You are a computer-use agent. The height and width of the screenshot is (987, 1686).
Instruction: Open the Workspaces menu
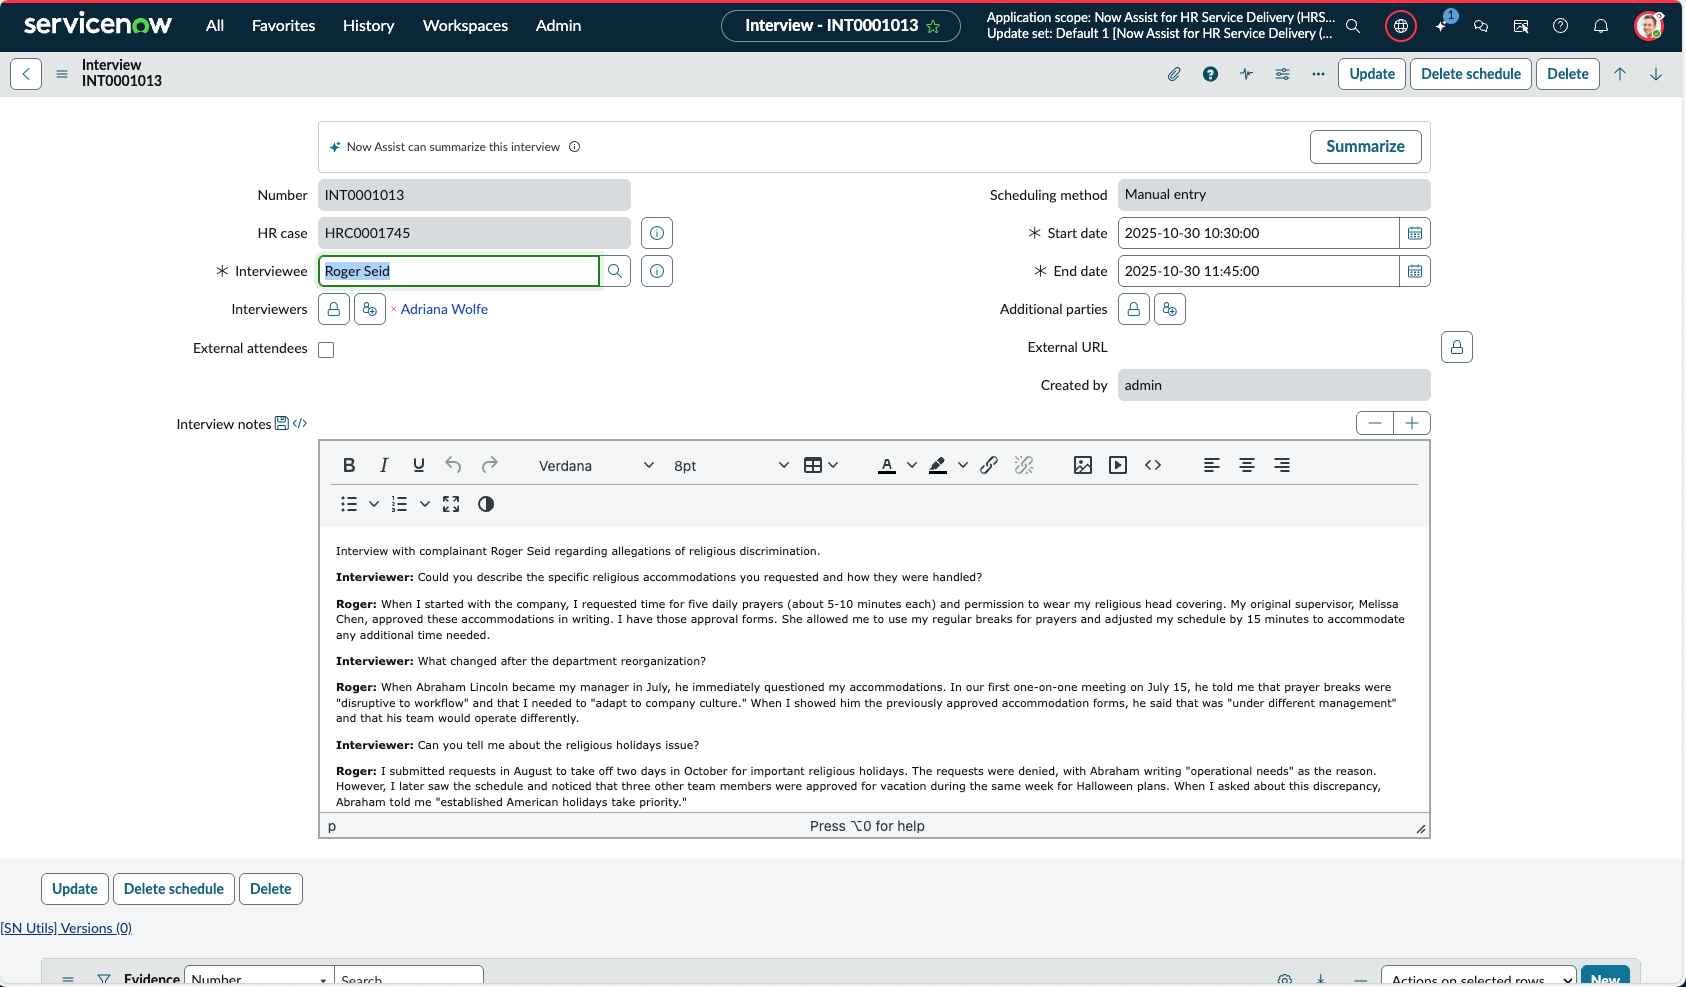coord(466,26)
